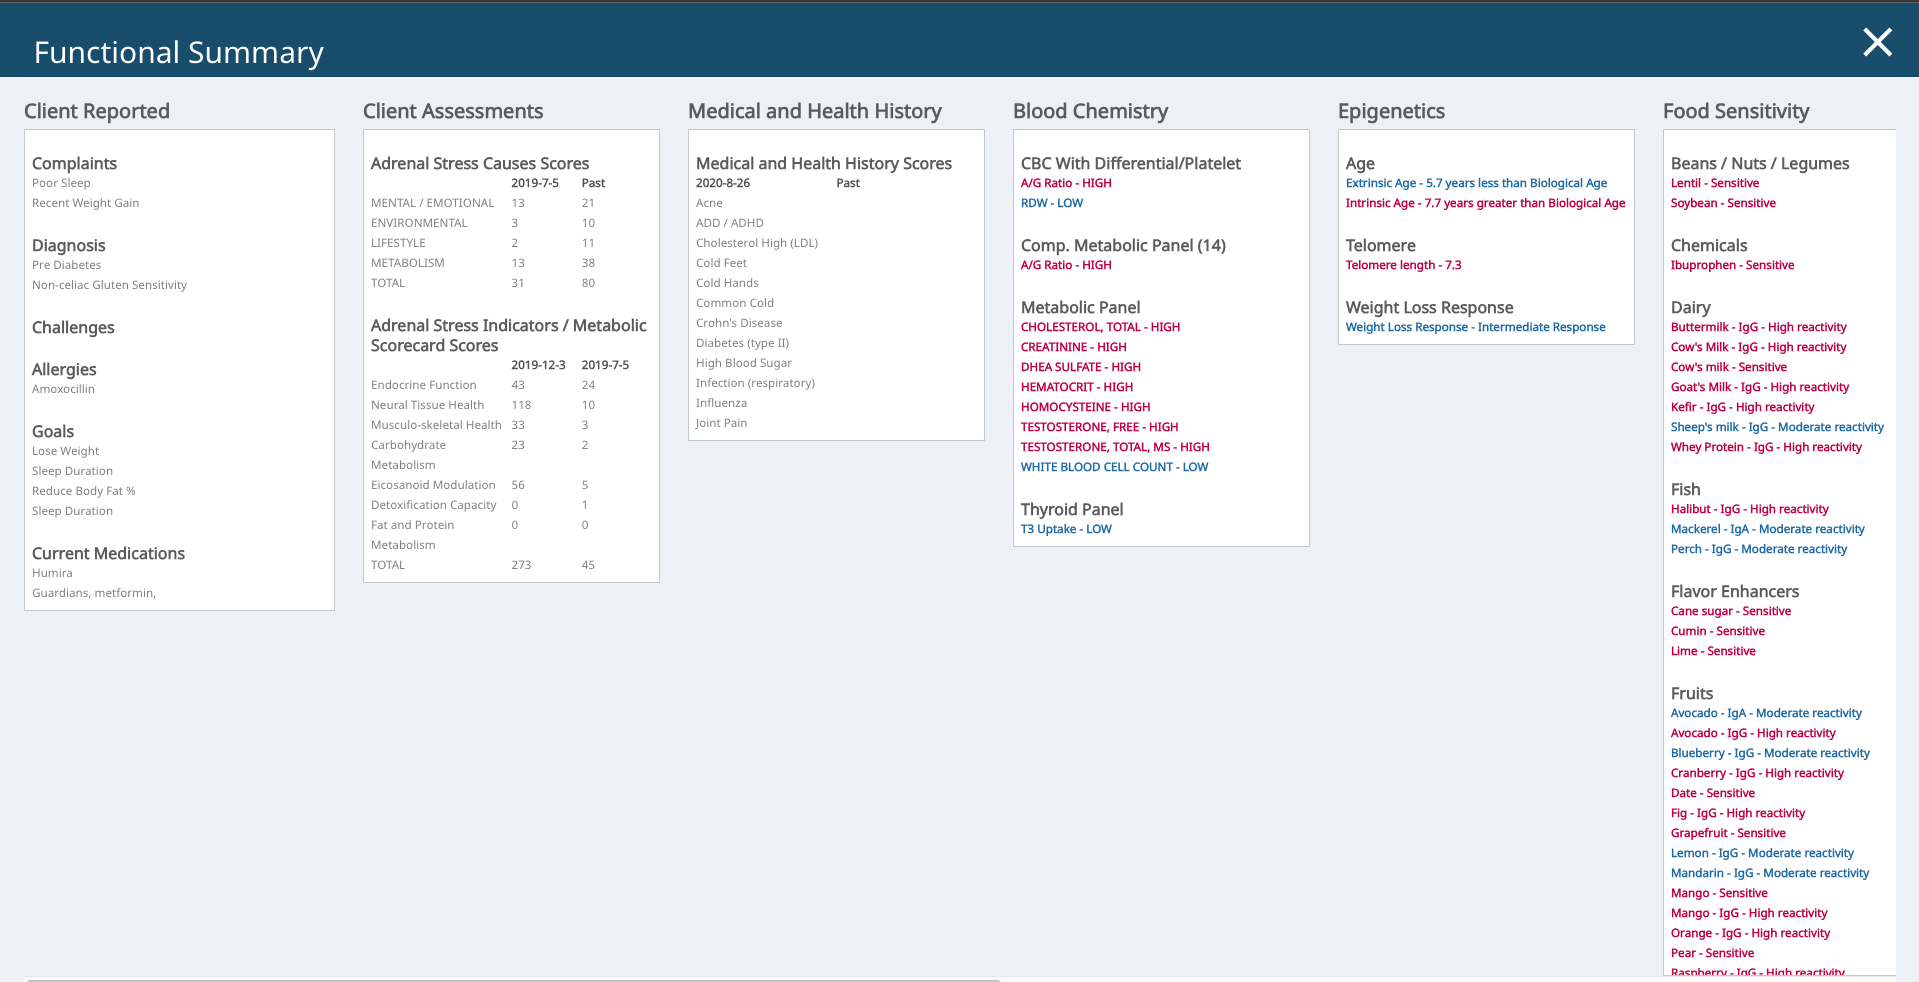Select Avocado - IgG - High reactivity
1919x982 pixels.
point(1753,733)
